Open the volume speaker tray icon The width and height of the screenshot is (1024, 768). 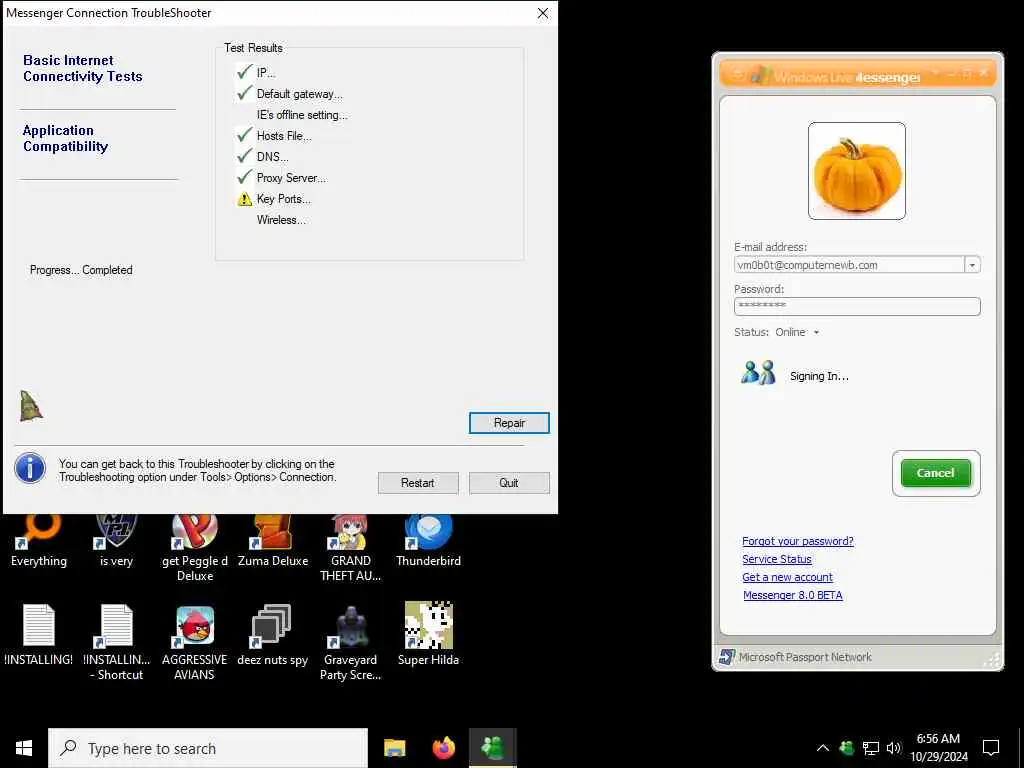(894, 748)
